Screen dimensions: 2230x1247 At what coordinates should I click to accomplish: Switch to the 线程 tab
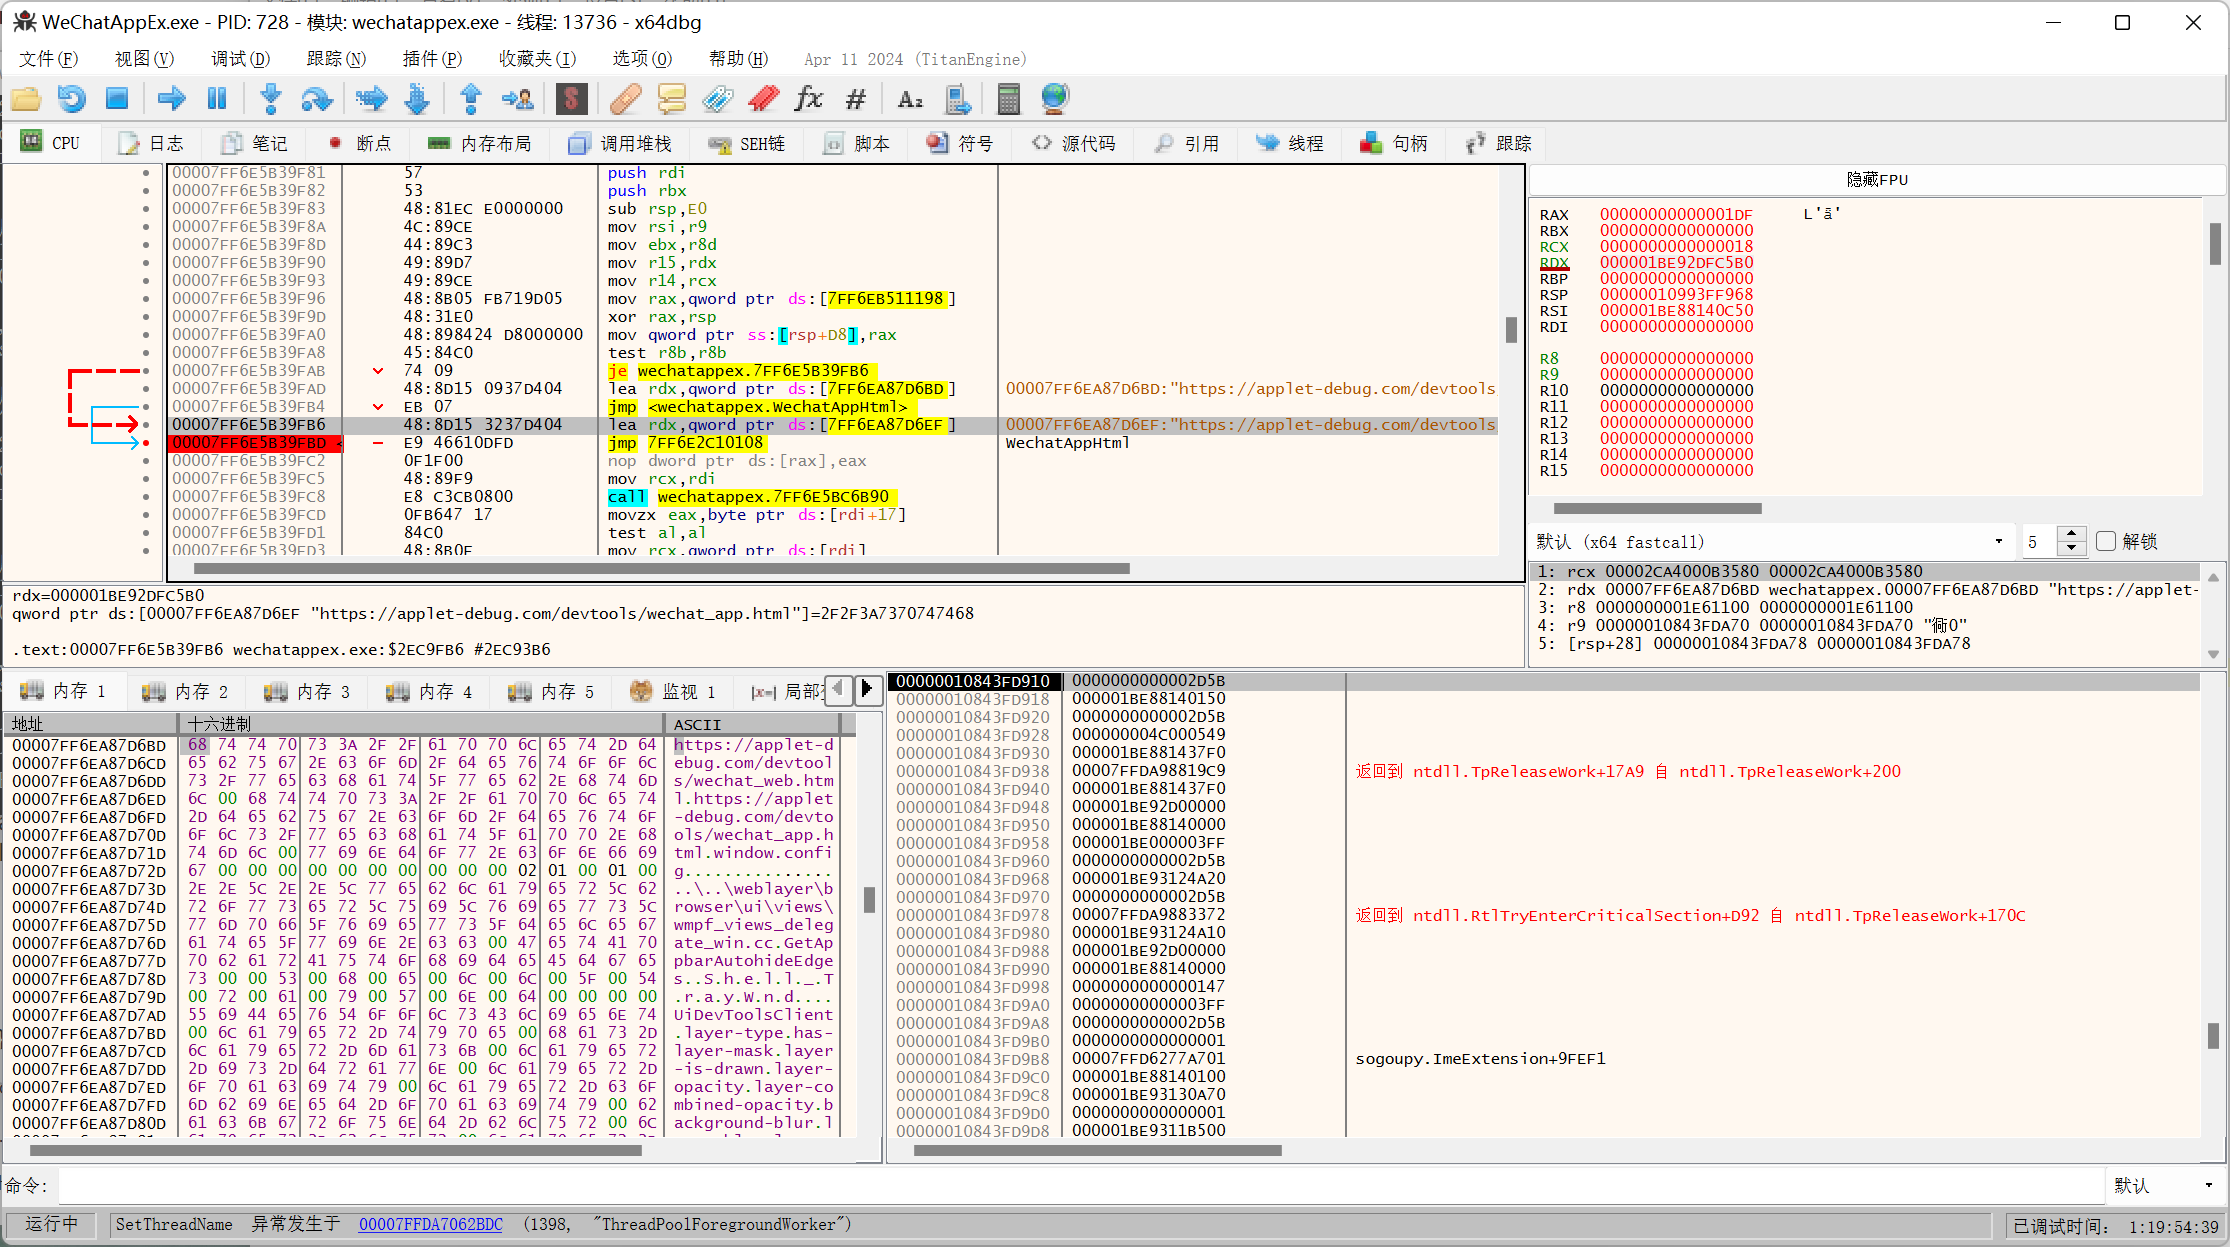coord(1290,143)
